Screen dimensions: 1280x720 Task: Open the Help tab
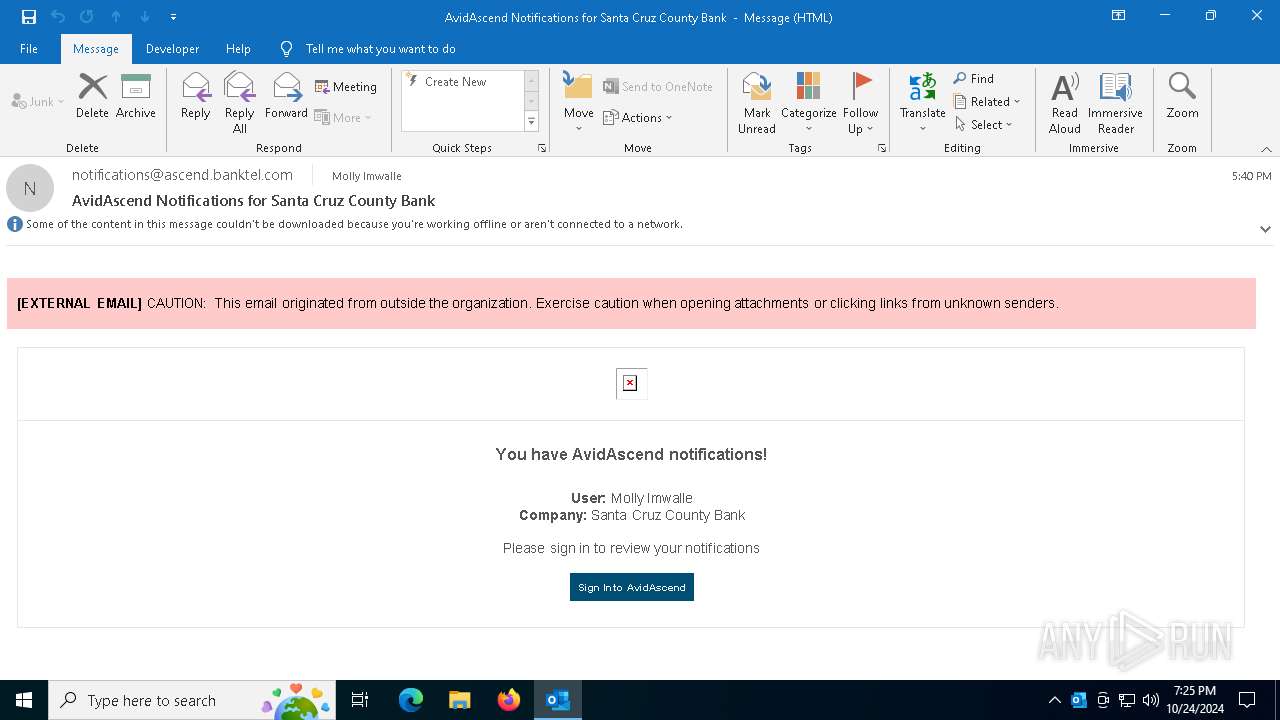pos(238,49)
